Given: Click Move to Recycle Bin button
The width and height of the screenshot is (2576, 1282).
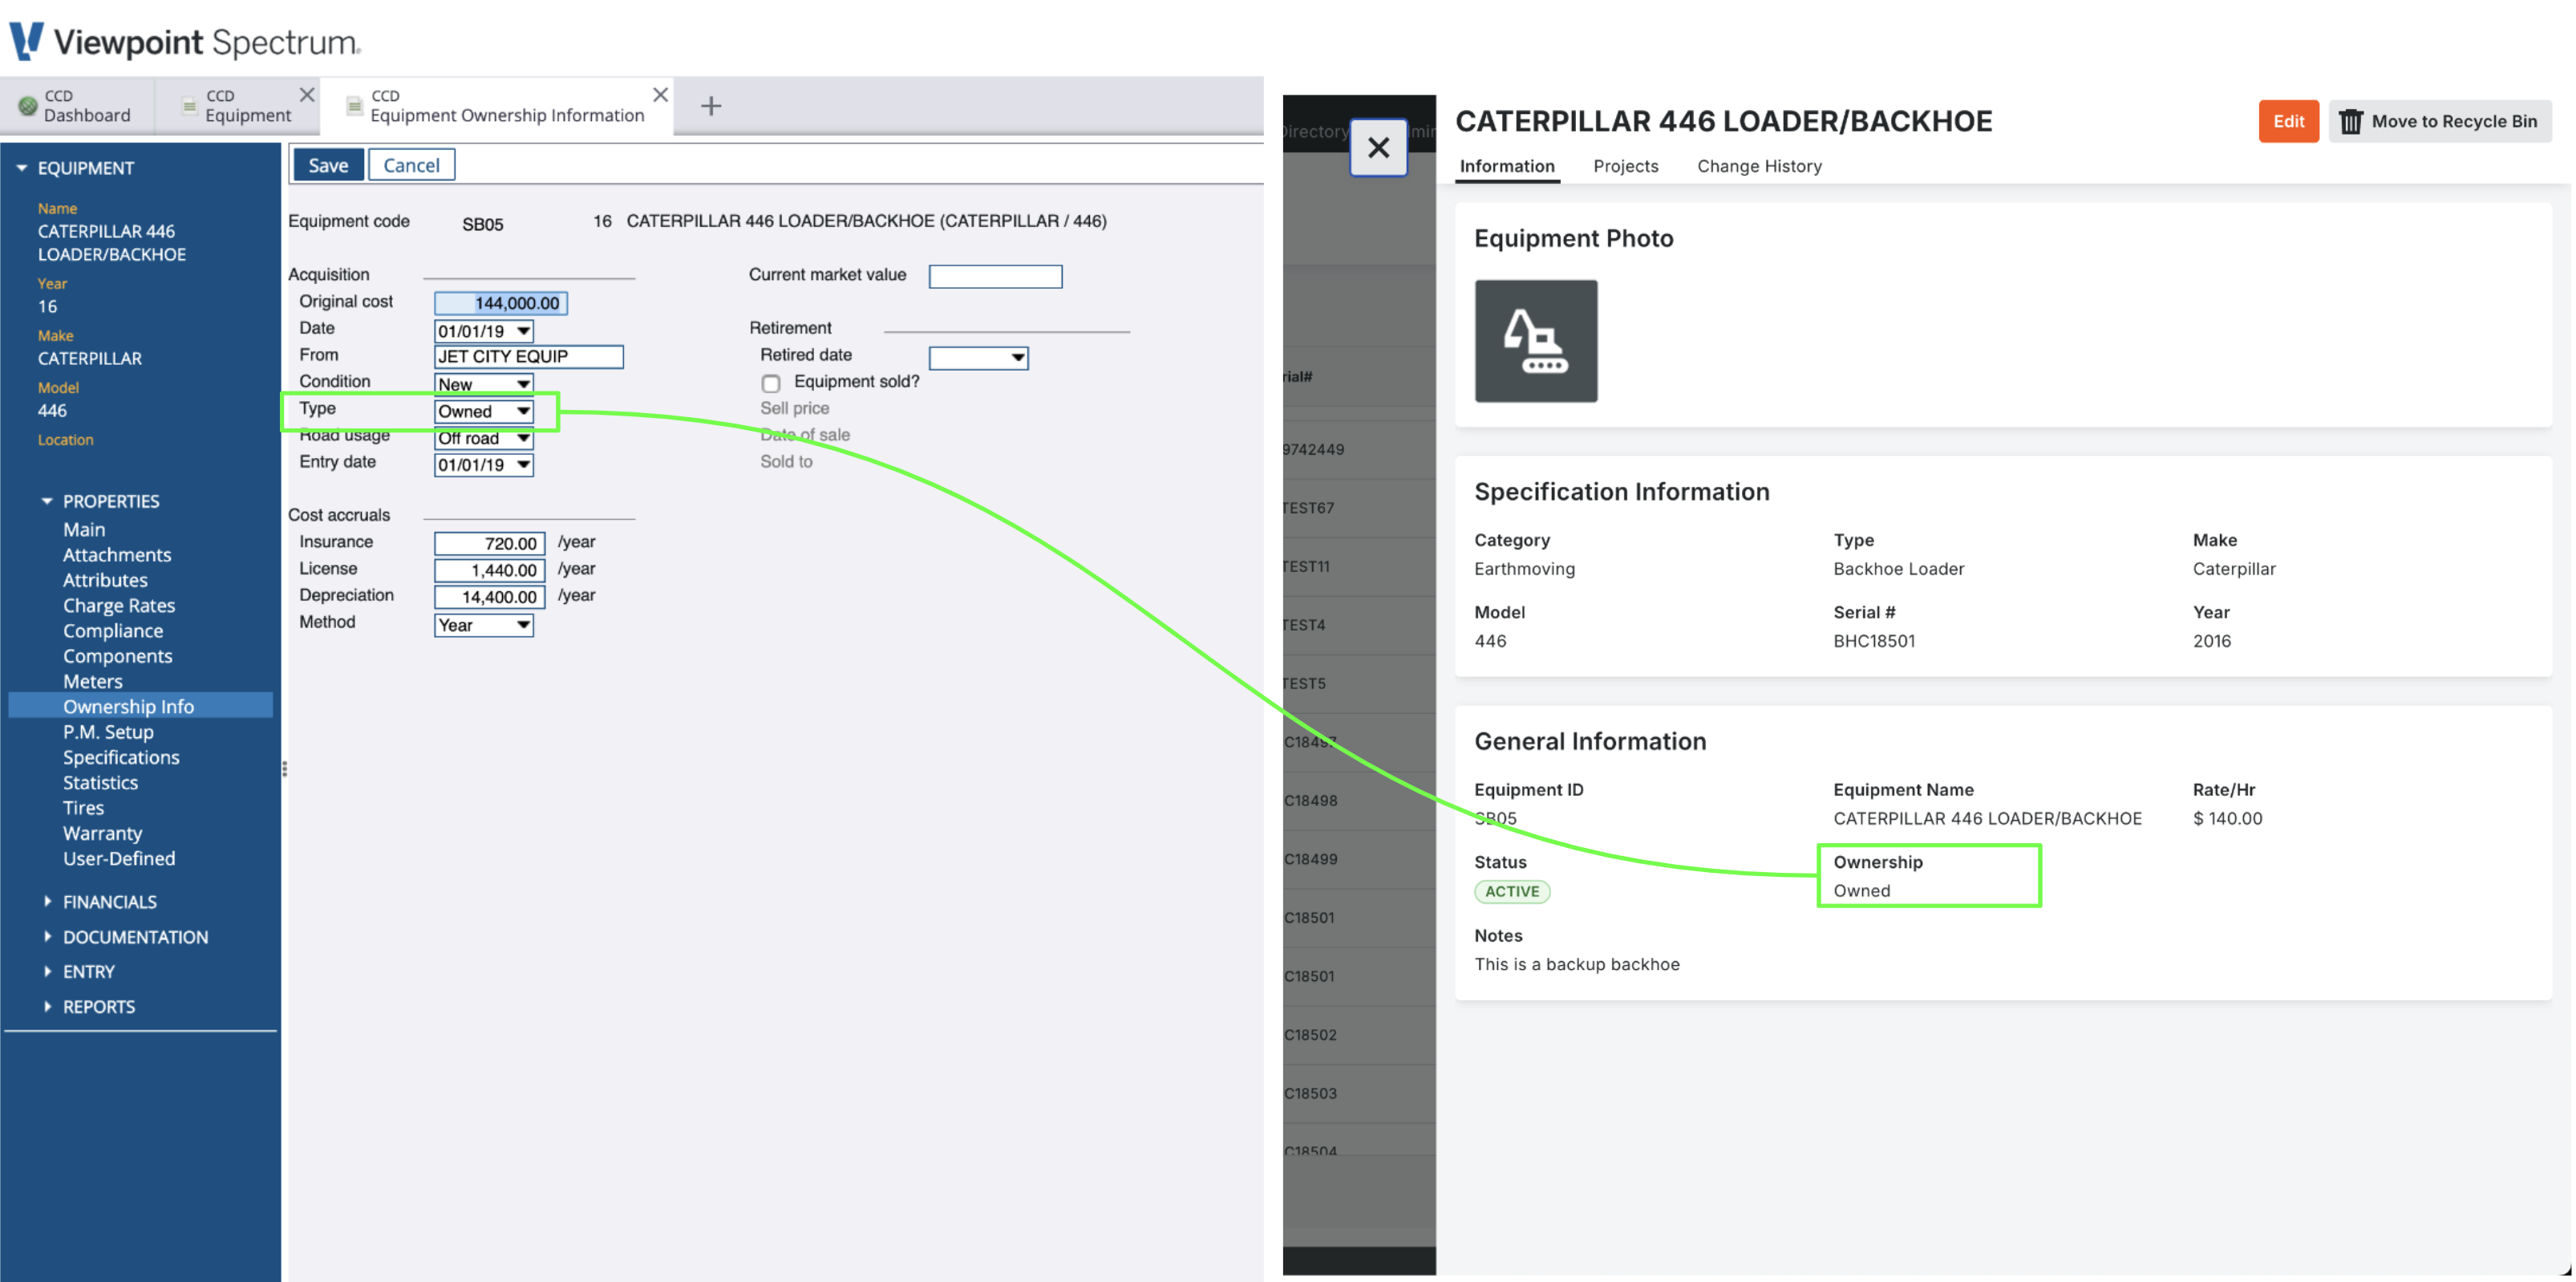Looking at the screenshot, I should pyautogui.click(x=2439, y=121).
